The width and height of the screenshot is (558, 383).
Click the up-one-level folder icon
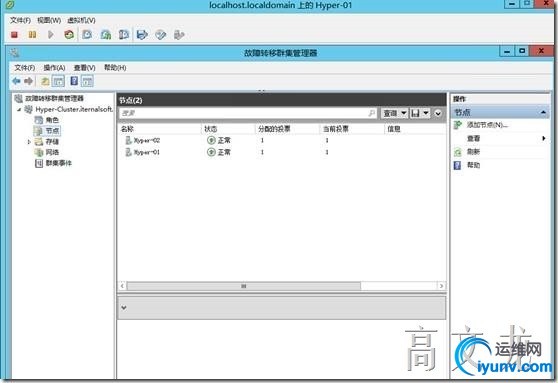click(x=45, y=81)
